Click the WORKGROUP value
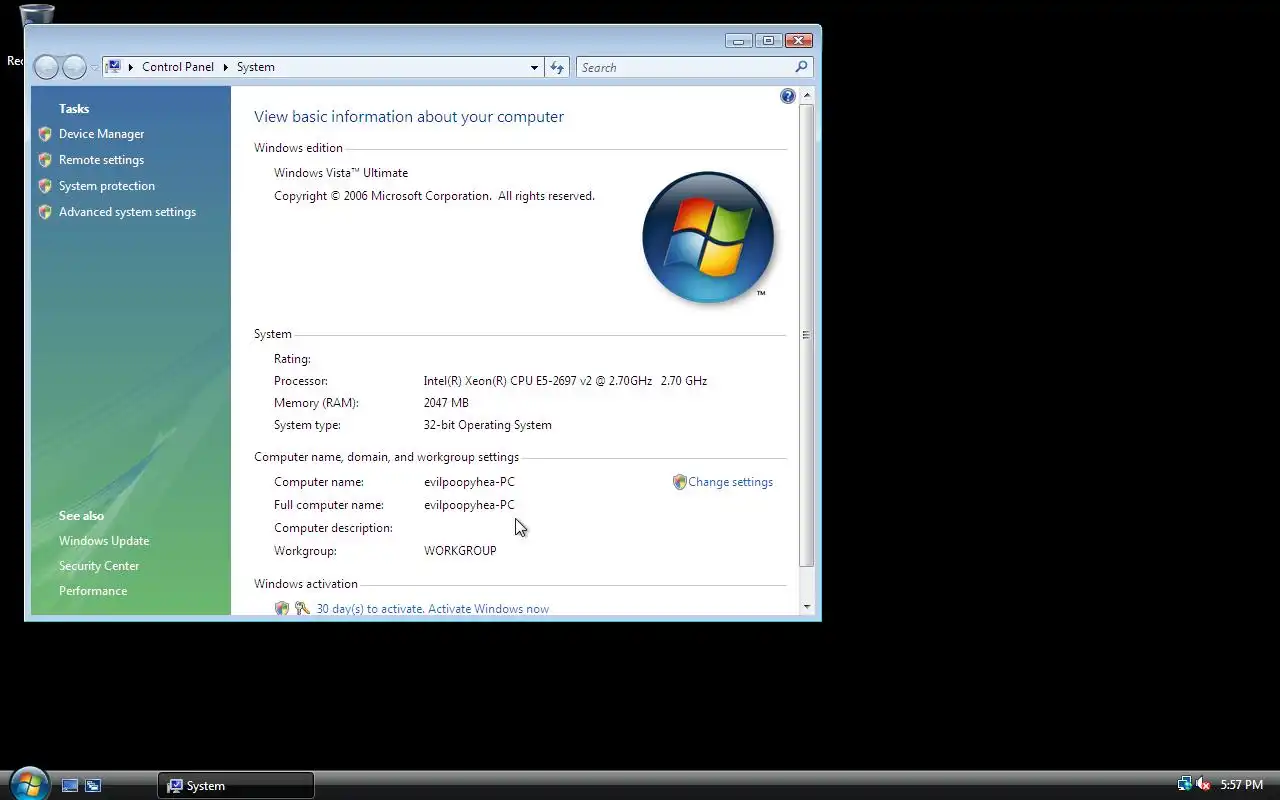Viewport: 1280px width, 800px height. (460, 551)
